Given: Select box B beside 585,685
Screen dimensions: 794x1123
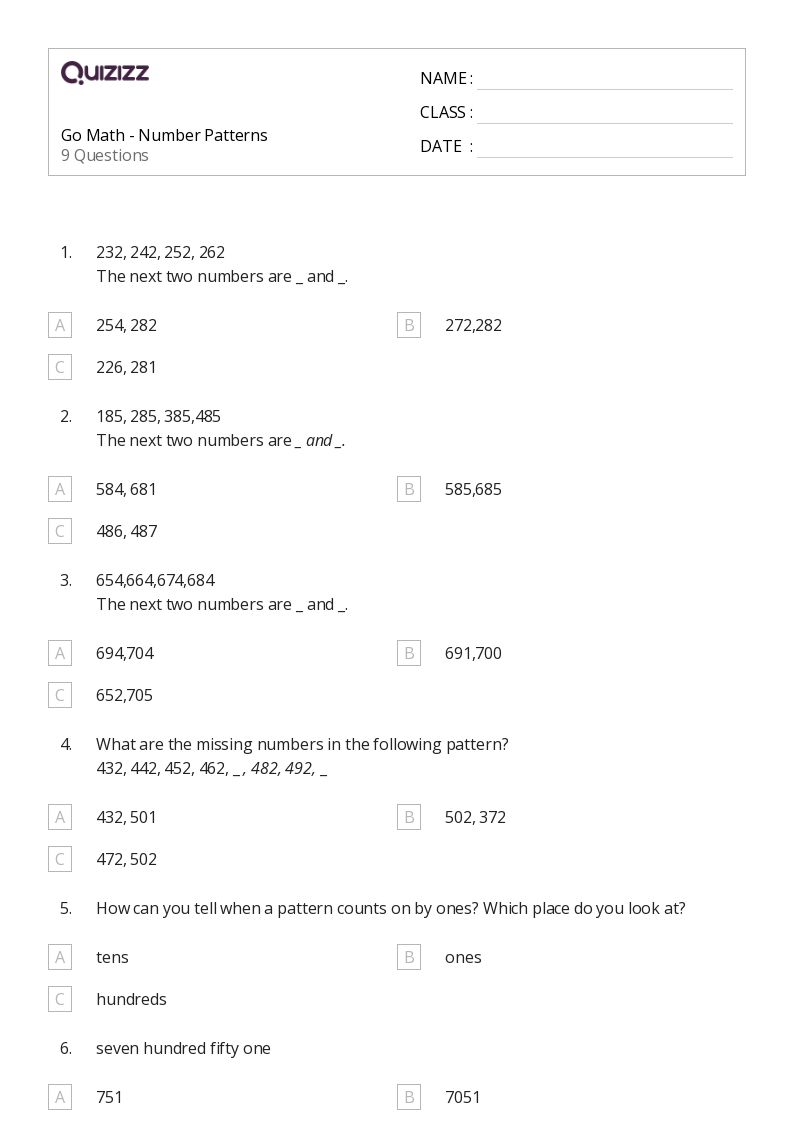Looking at the screenshot, I should click(409, 489).
